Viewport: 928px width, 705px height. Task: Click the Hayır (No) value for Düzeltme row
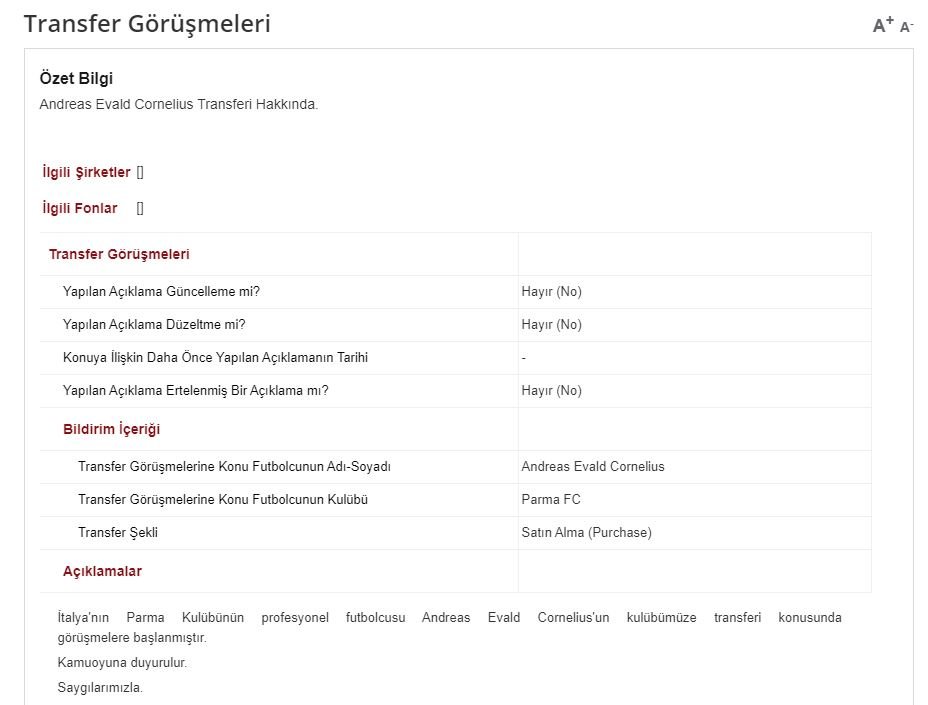[551, 324]
